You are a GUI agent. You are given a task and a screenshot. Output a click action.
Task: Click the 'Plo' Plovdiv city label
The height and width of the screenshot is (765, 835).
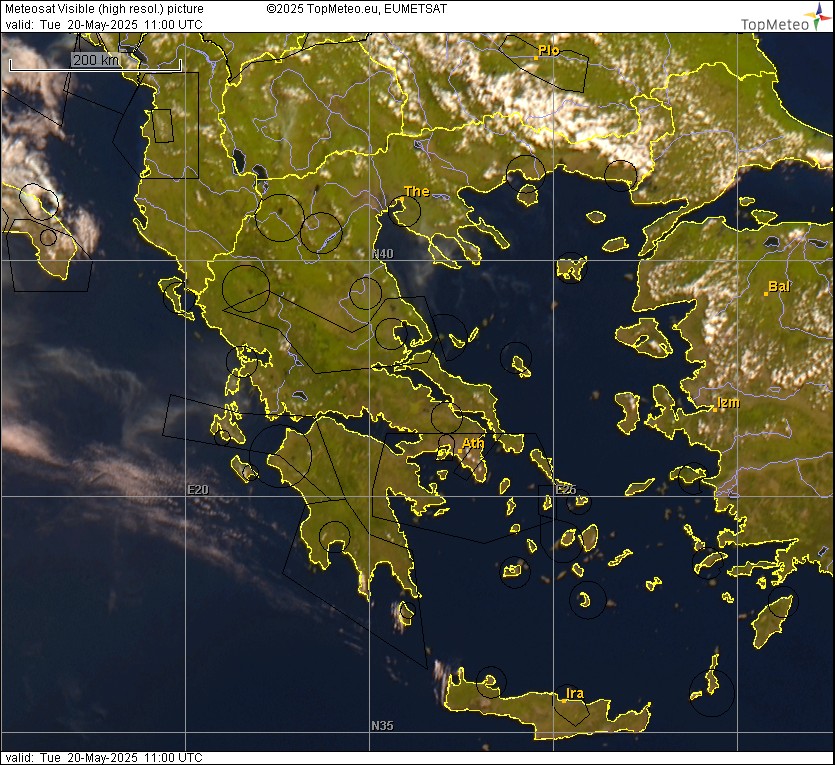pyautogui.click(x=549, y=50)
